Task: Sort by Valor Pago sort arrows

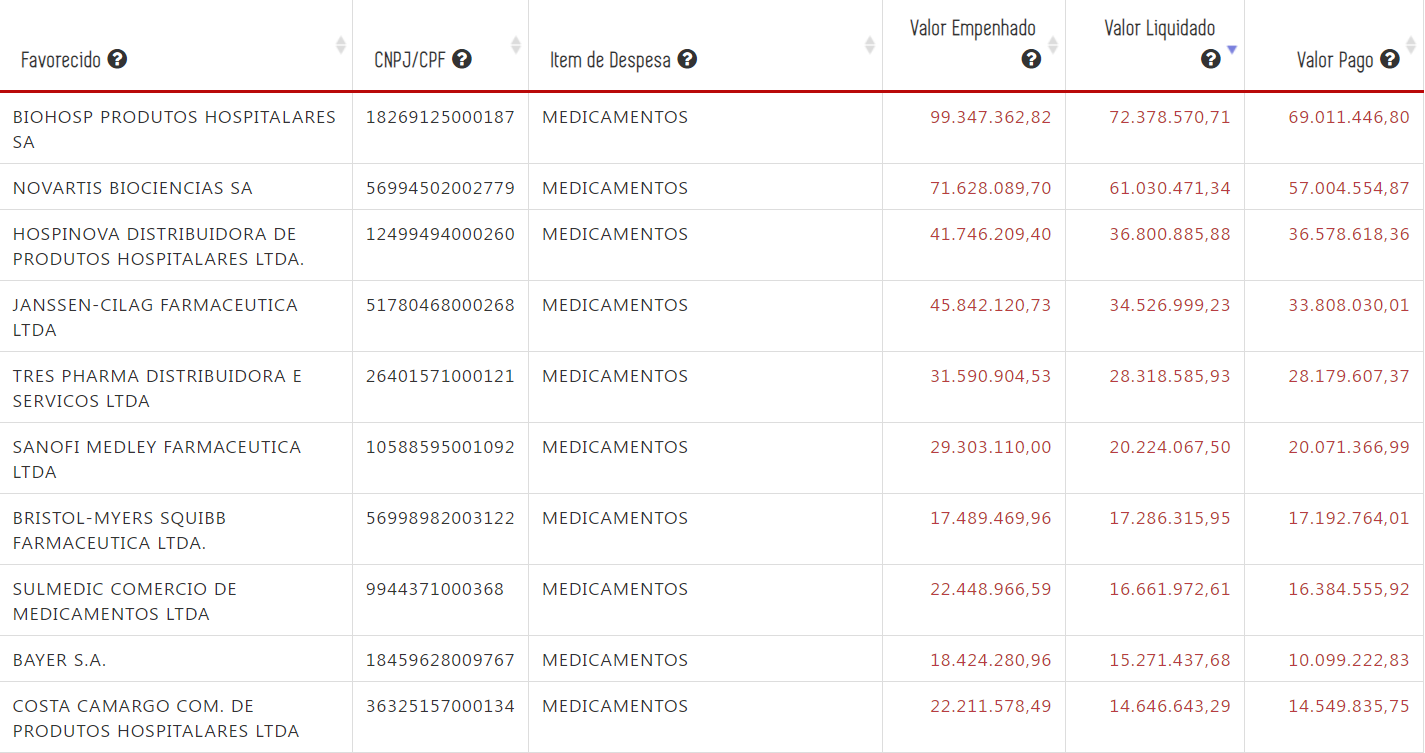Action: click(x=1411, y=45)
